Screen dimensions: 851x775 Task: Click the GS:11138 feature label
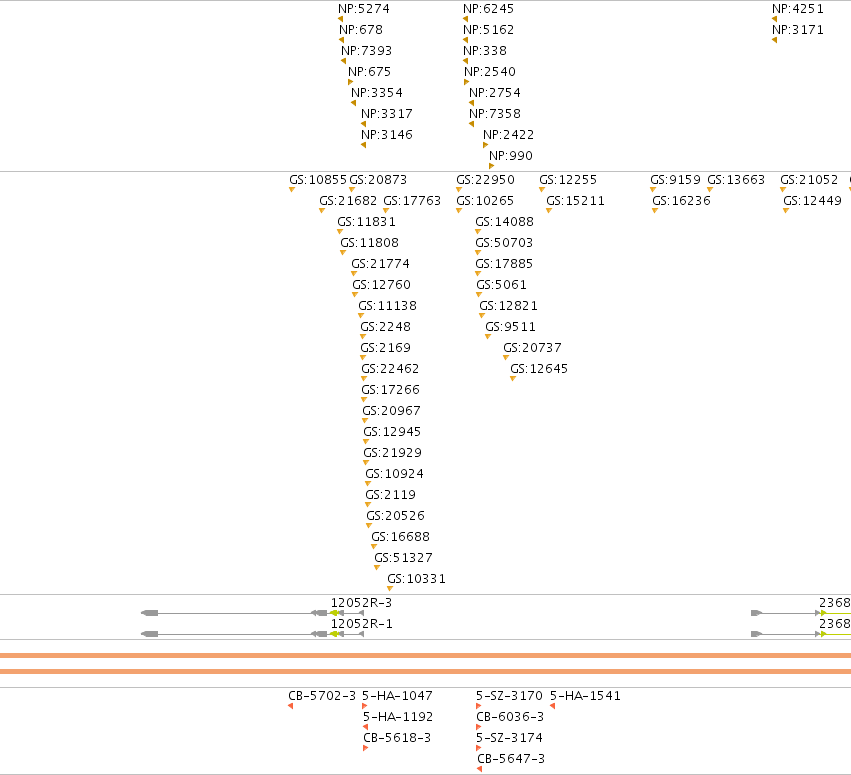388,306
